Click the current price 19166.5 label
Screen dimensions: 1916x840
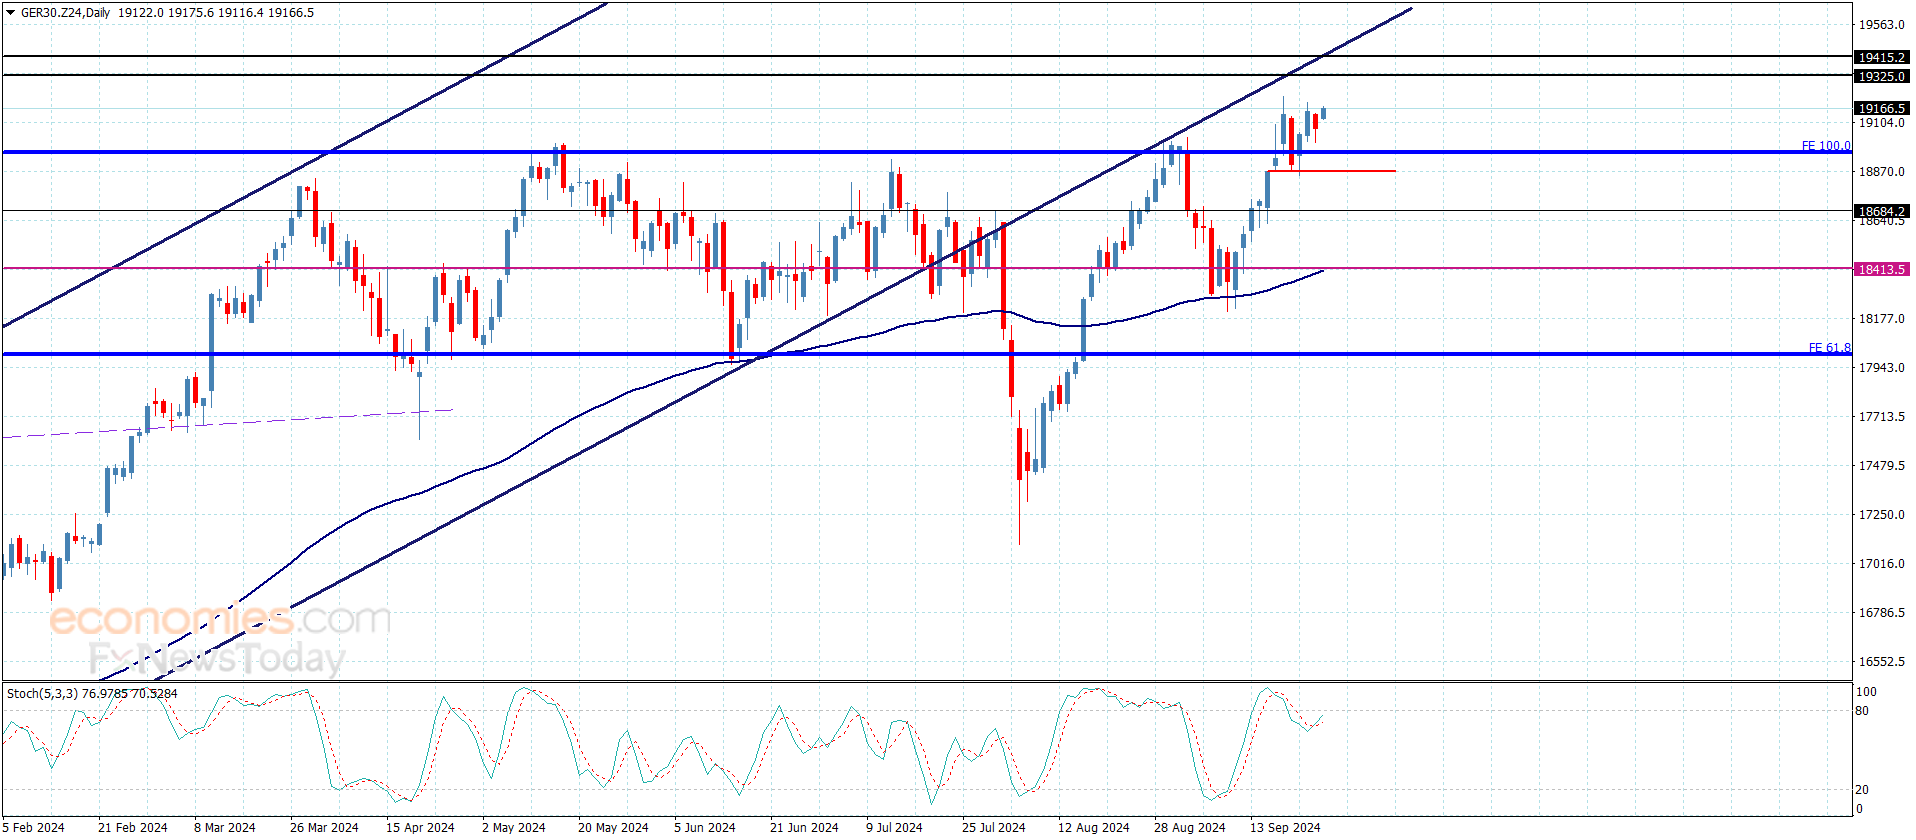(x=1881, y=109)
